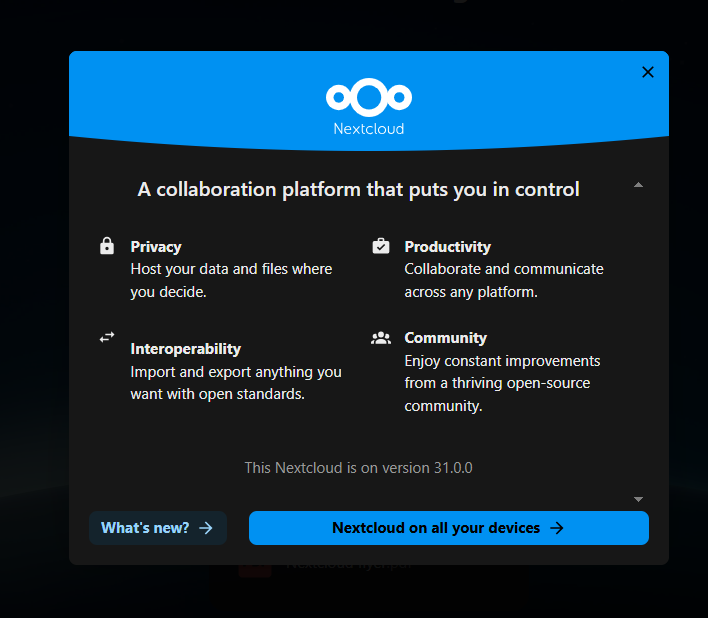Select the Privacy heading text
The image size is (708, 618).
click(x=156, y=247)
